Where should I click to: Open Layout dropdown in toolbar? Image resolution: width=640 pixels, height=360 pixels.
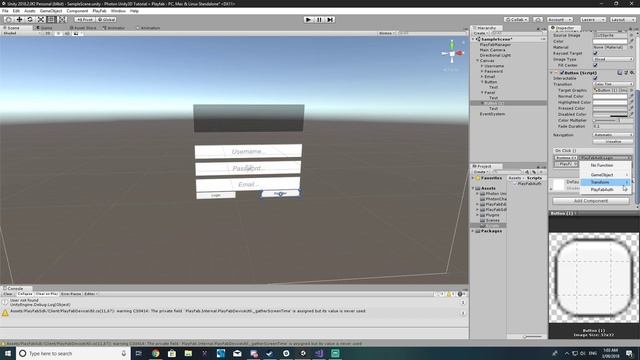622,19
